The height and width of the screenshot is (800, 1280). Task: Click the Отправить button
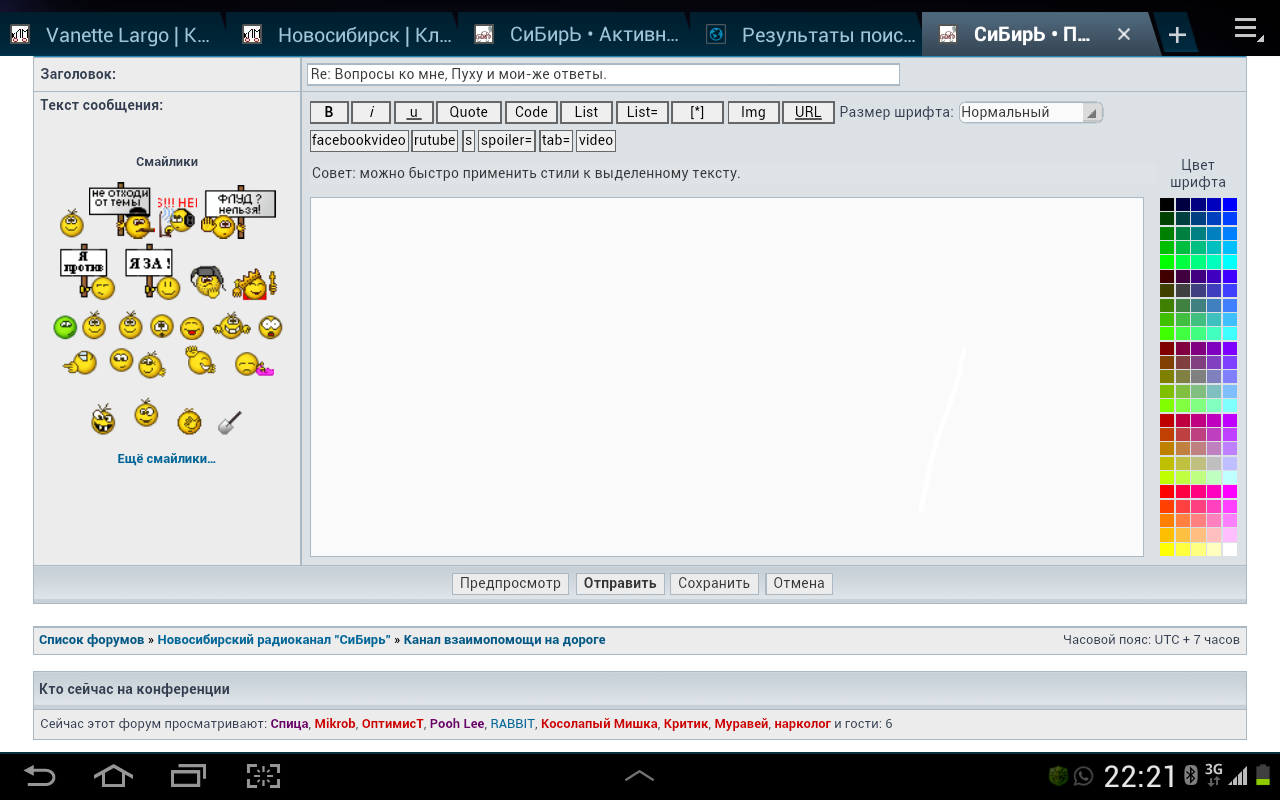point(619,583)
